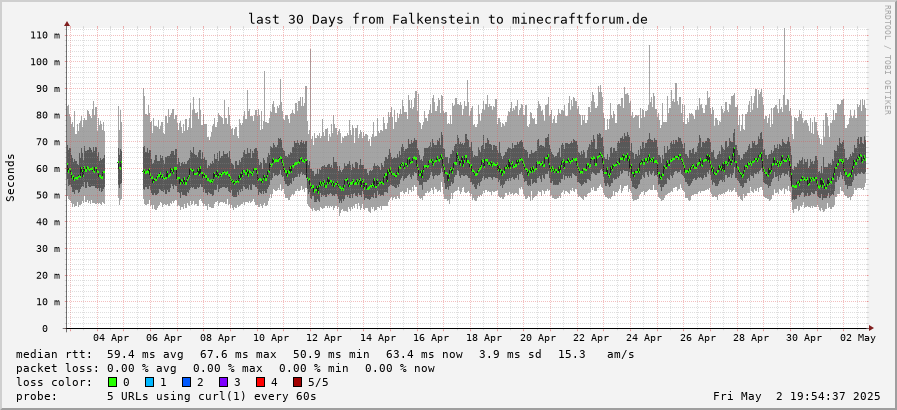Click the '5 URLs using curl(1) every 60s' text
Image resolution: width=897 pixels, height=410 pixels.
212,396
